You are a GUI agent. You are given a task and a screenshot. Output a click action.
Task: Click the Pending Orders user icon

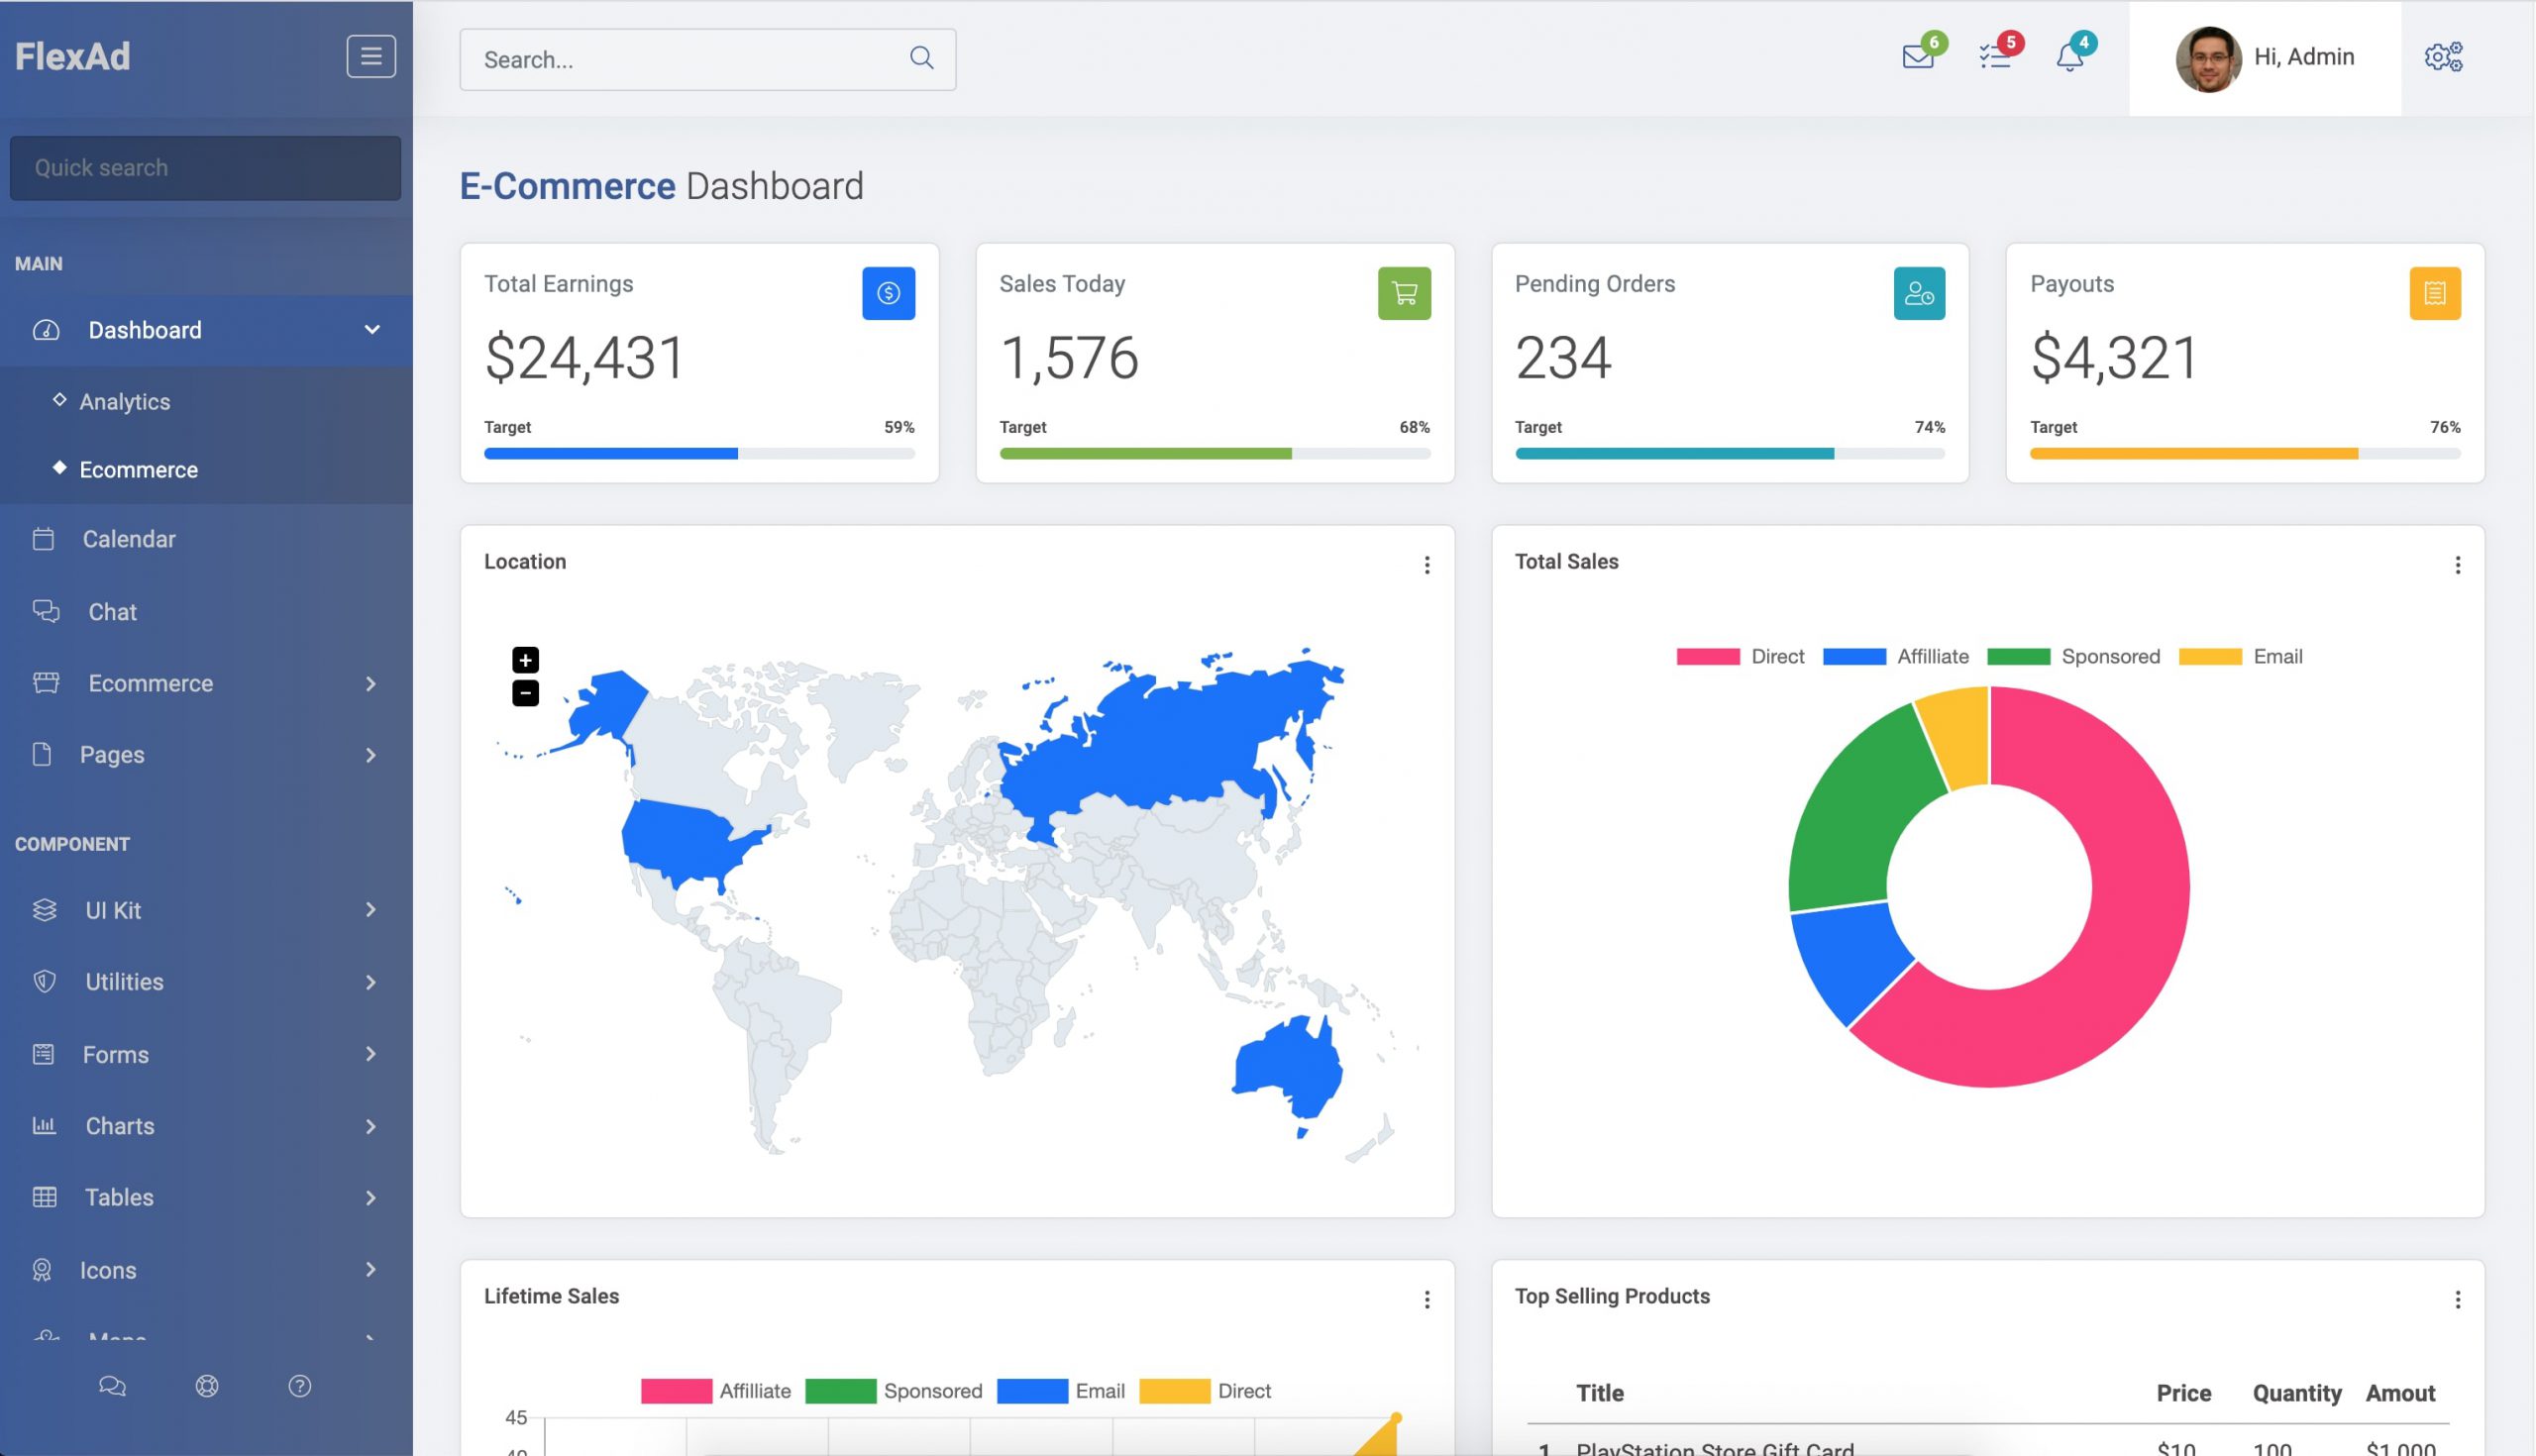pyautogui.click(x=1919, y=293)
